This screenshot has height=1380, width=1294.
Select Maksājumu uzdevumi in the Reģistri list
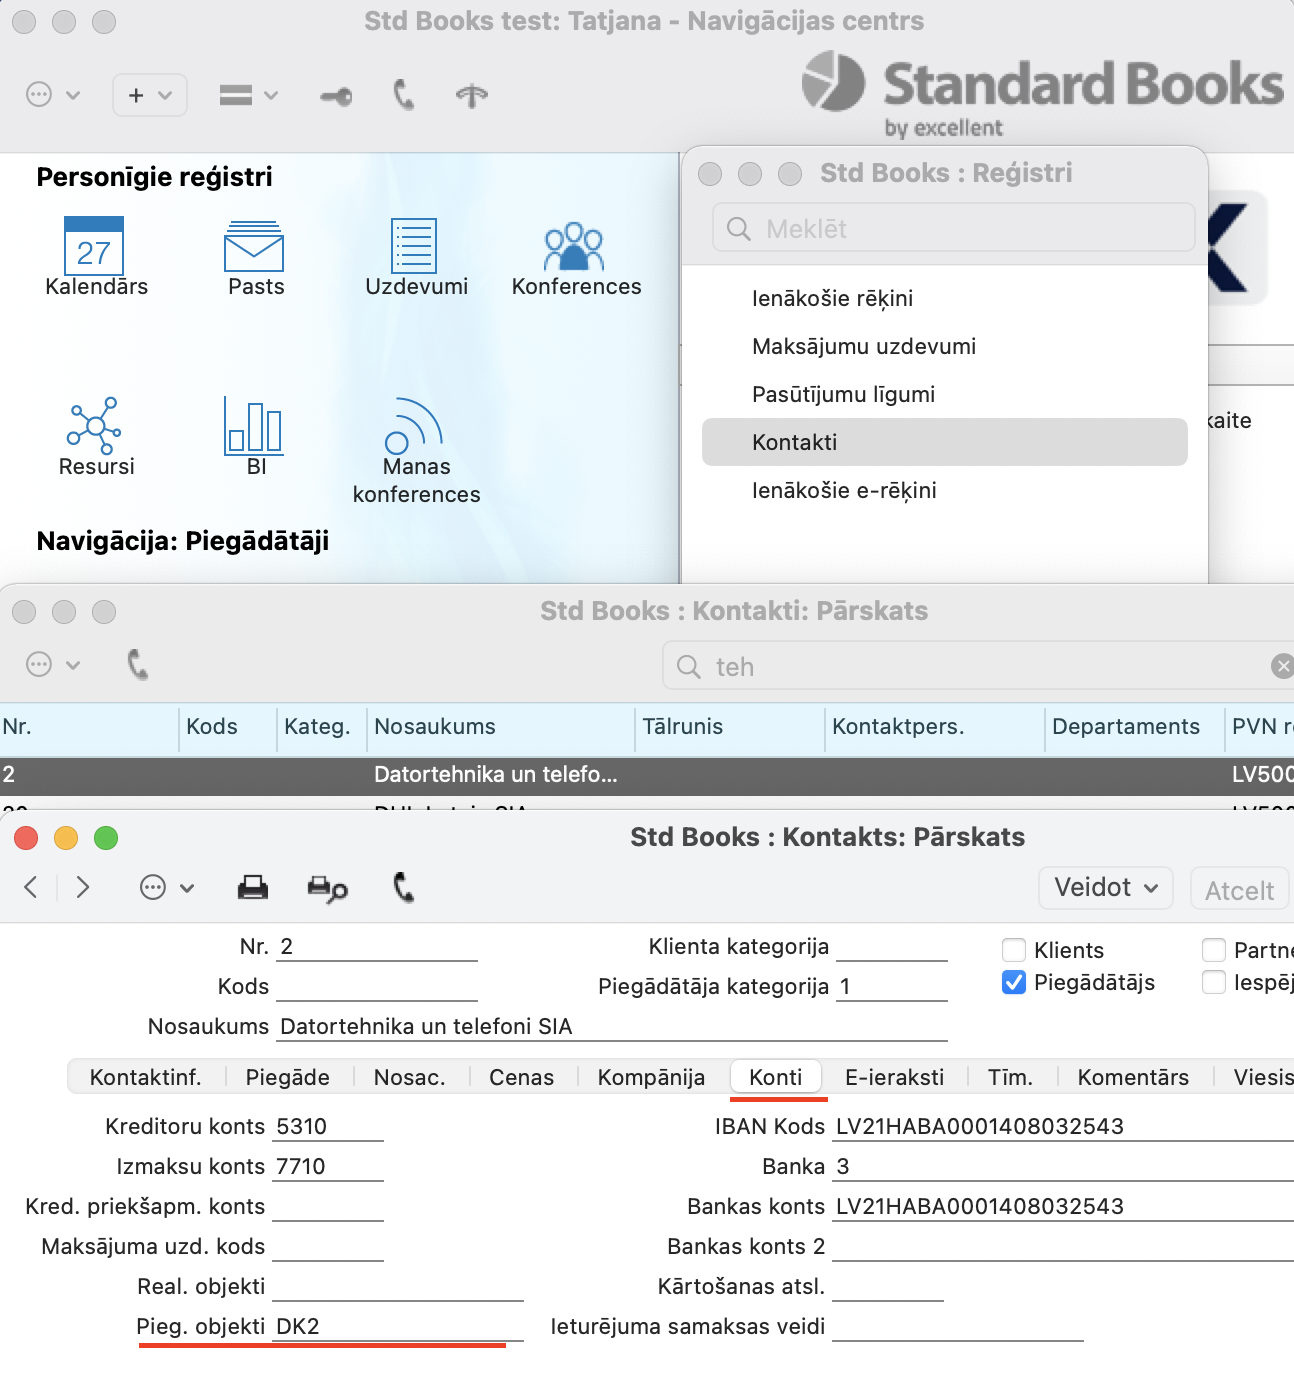864,346
